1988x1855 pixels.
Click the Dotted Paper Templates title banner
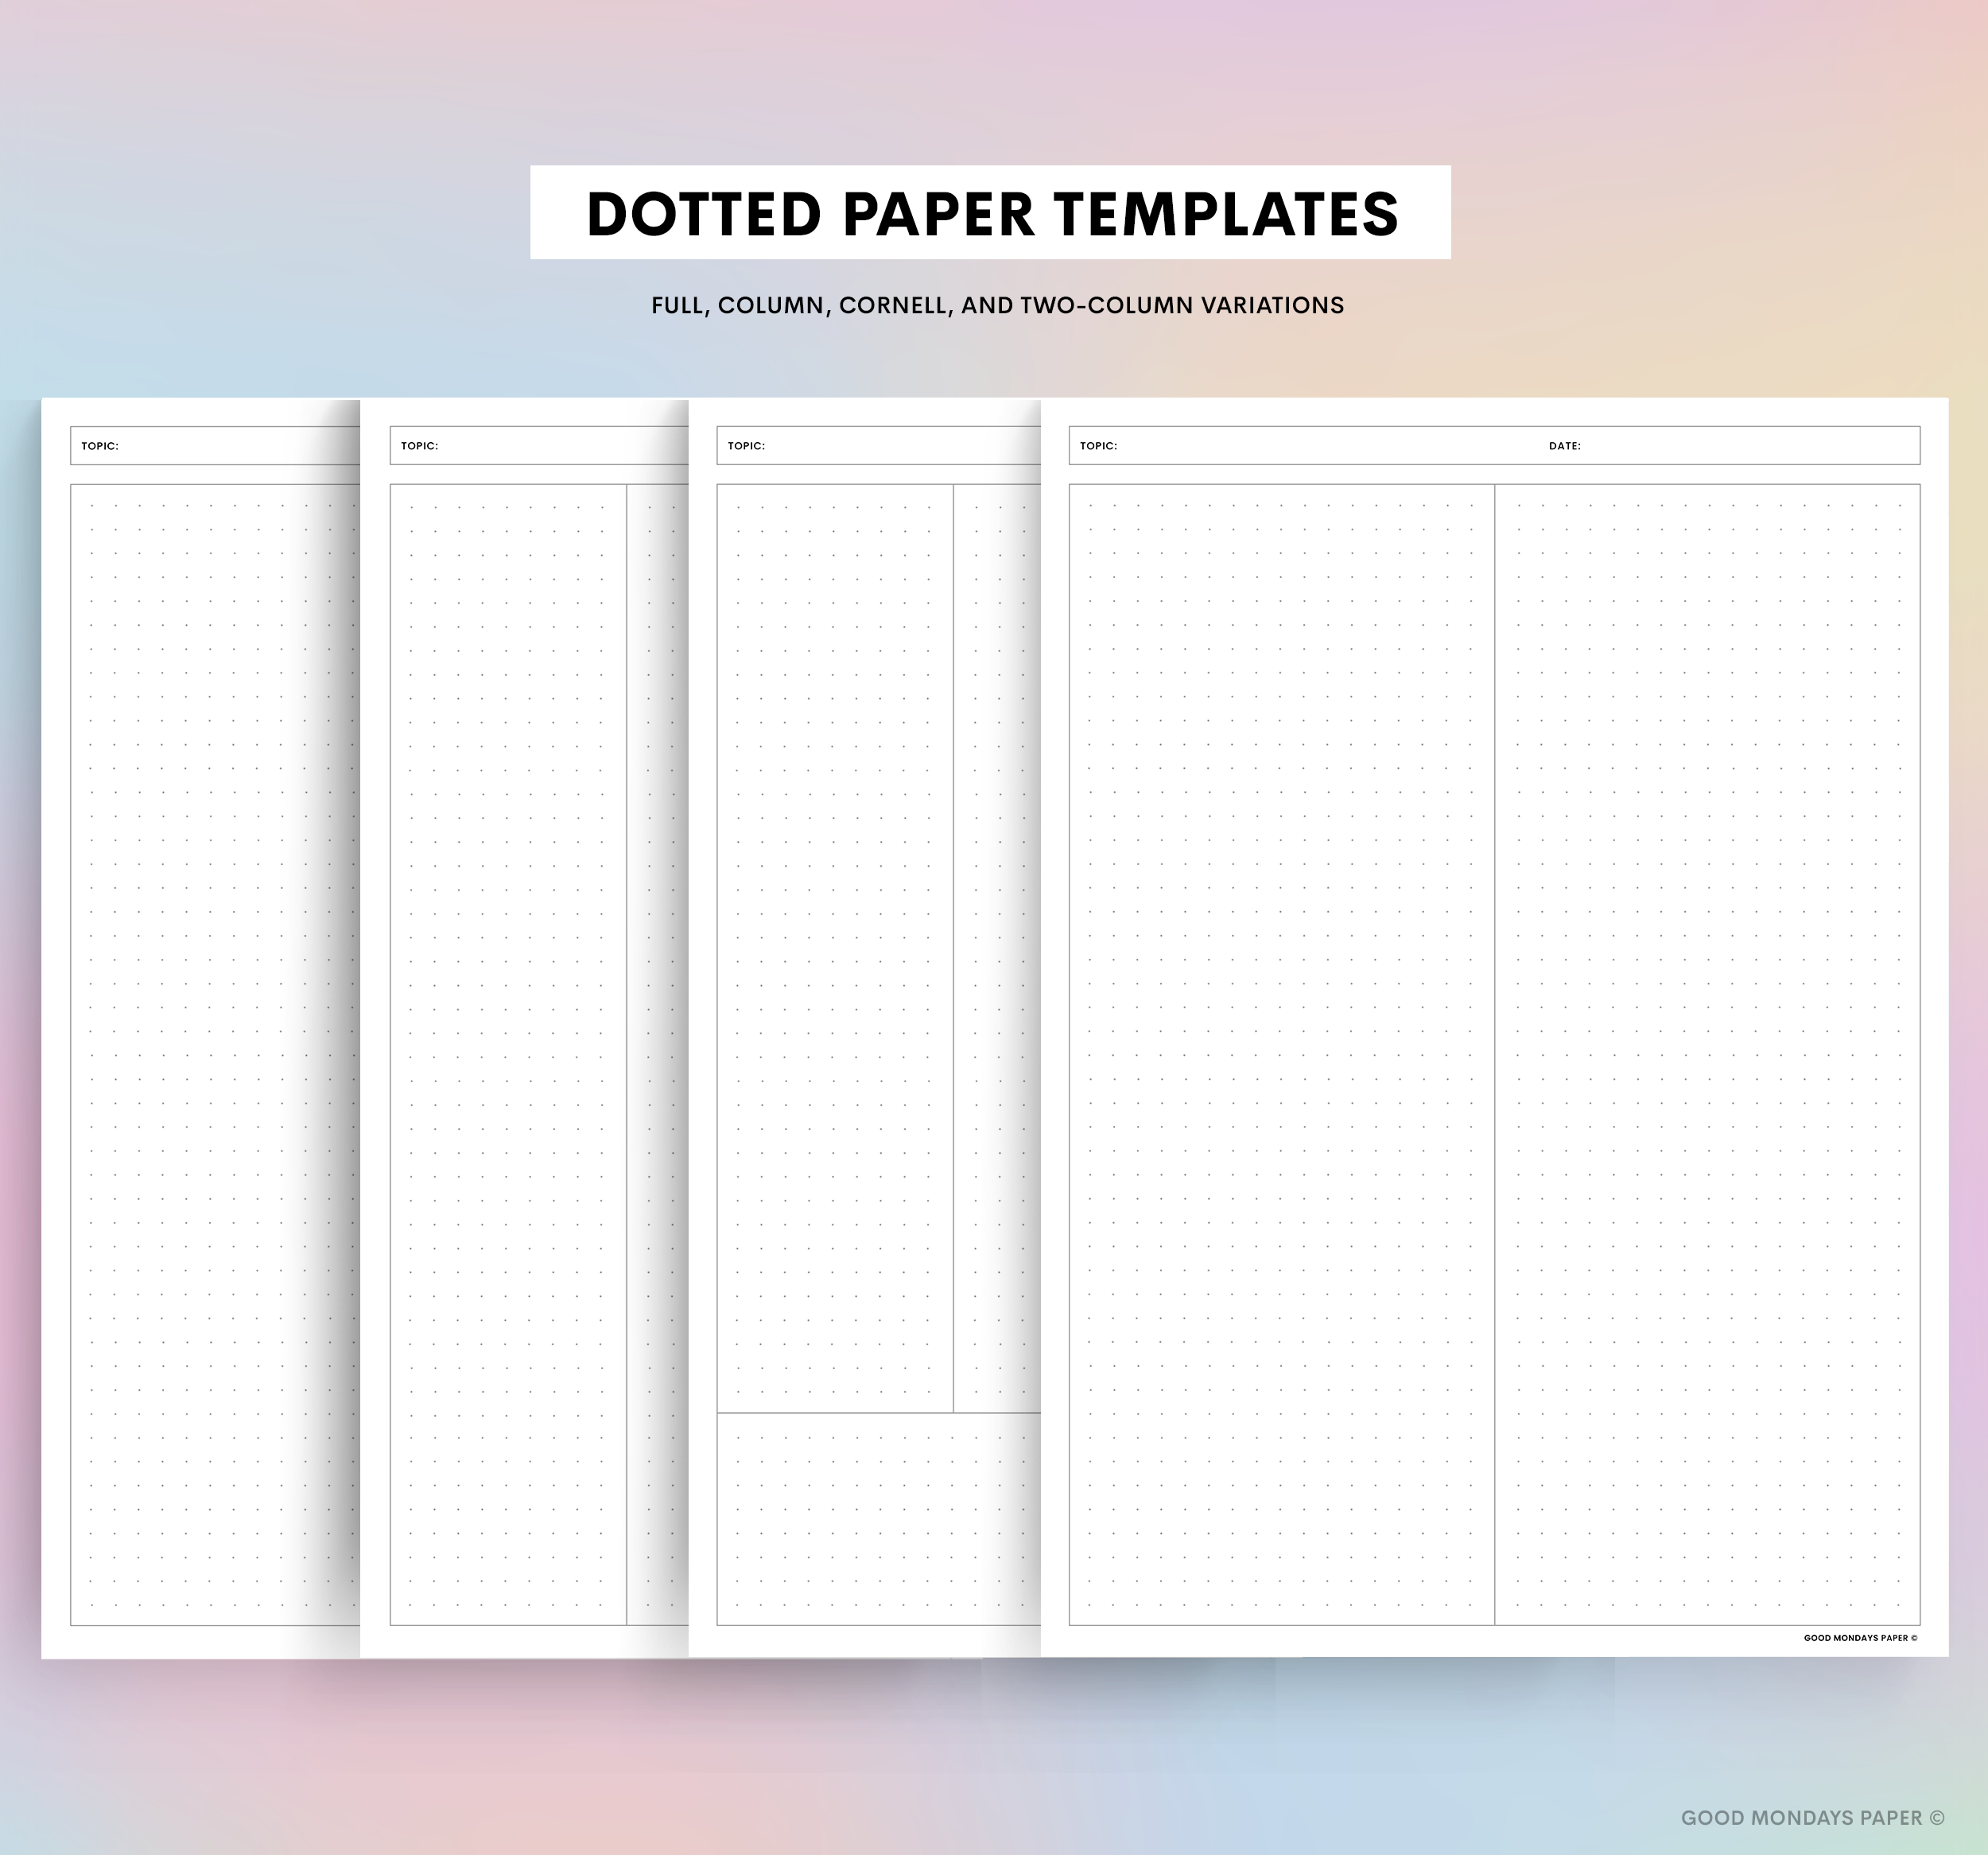(x=990, y=212)
